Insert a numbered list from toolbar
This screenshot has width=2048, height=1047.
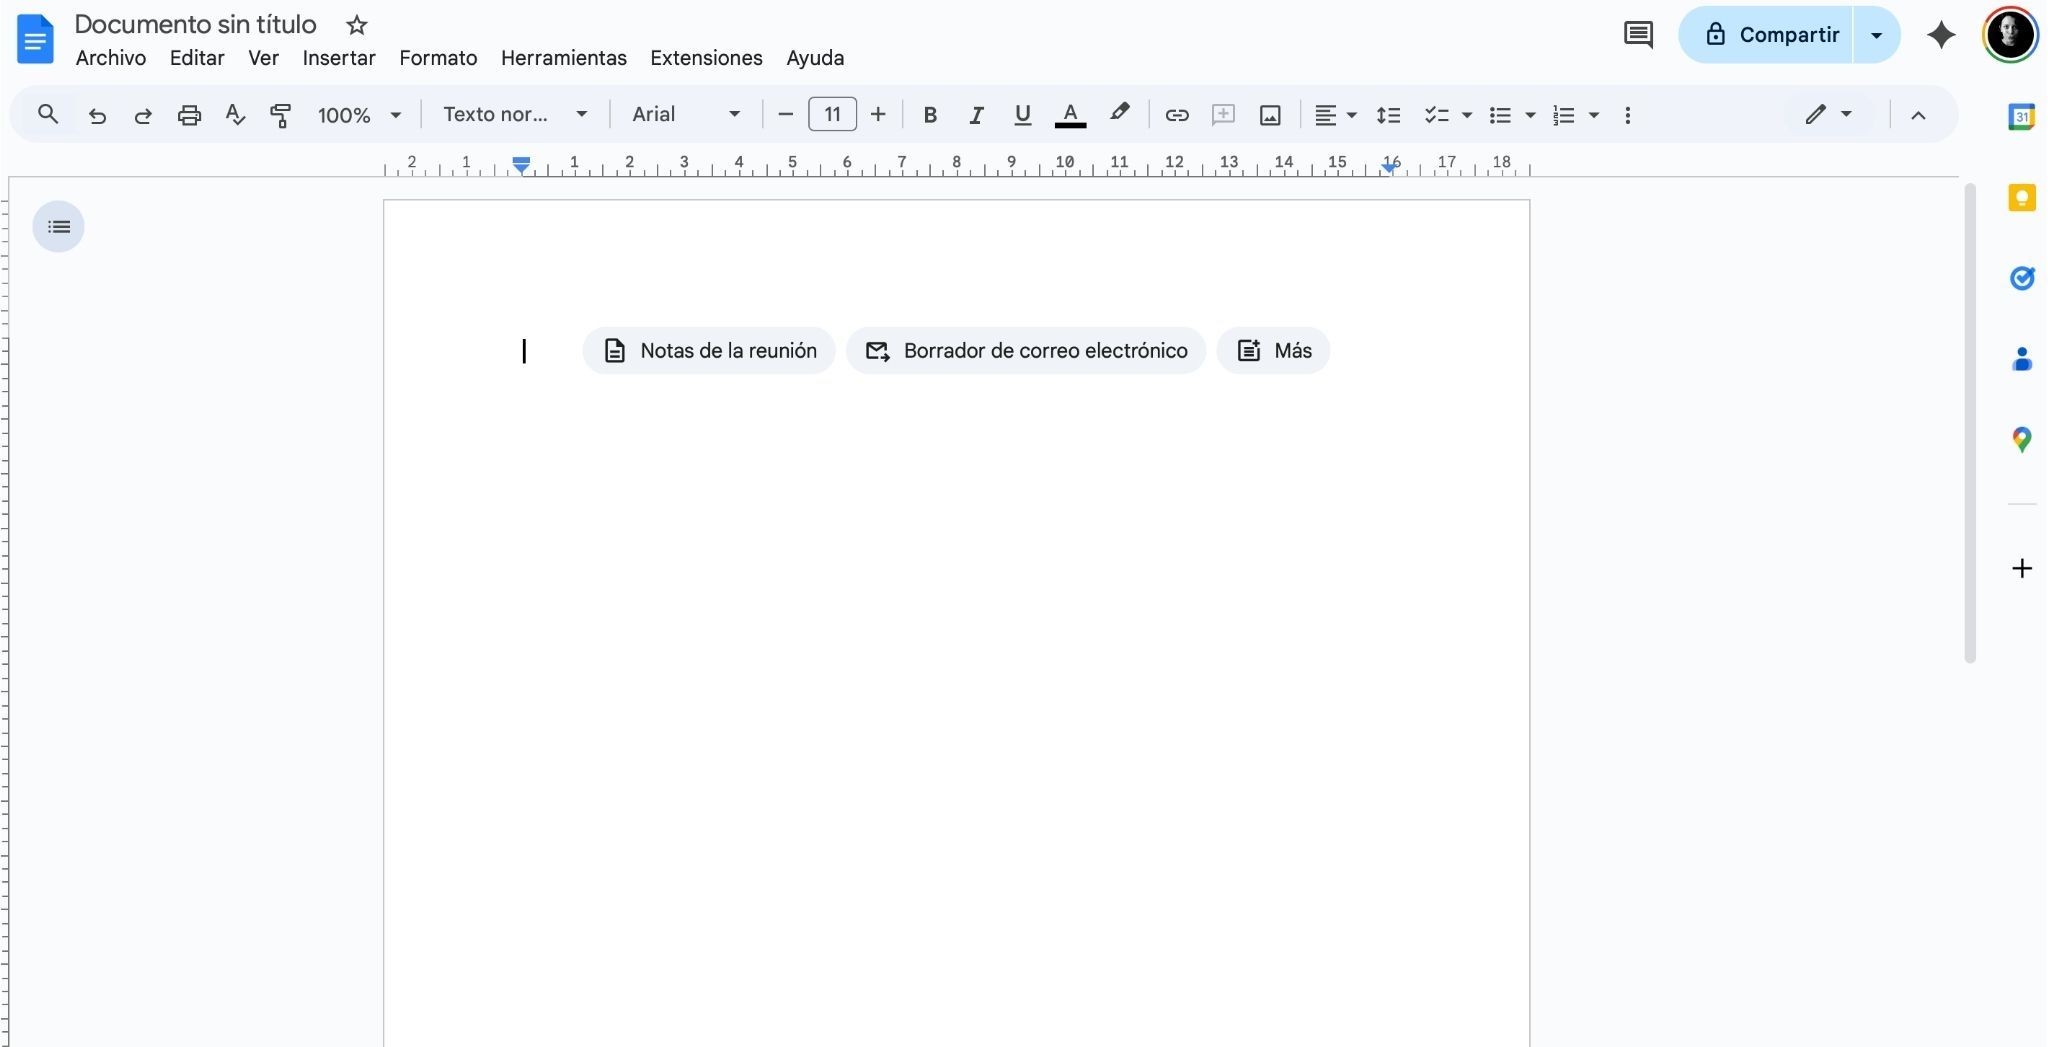tap(1564, 115)
